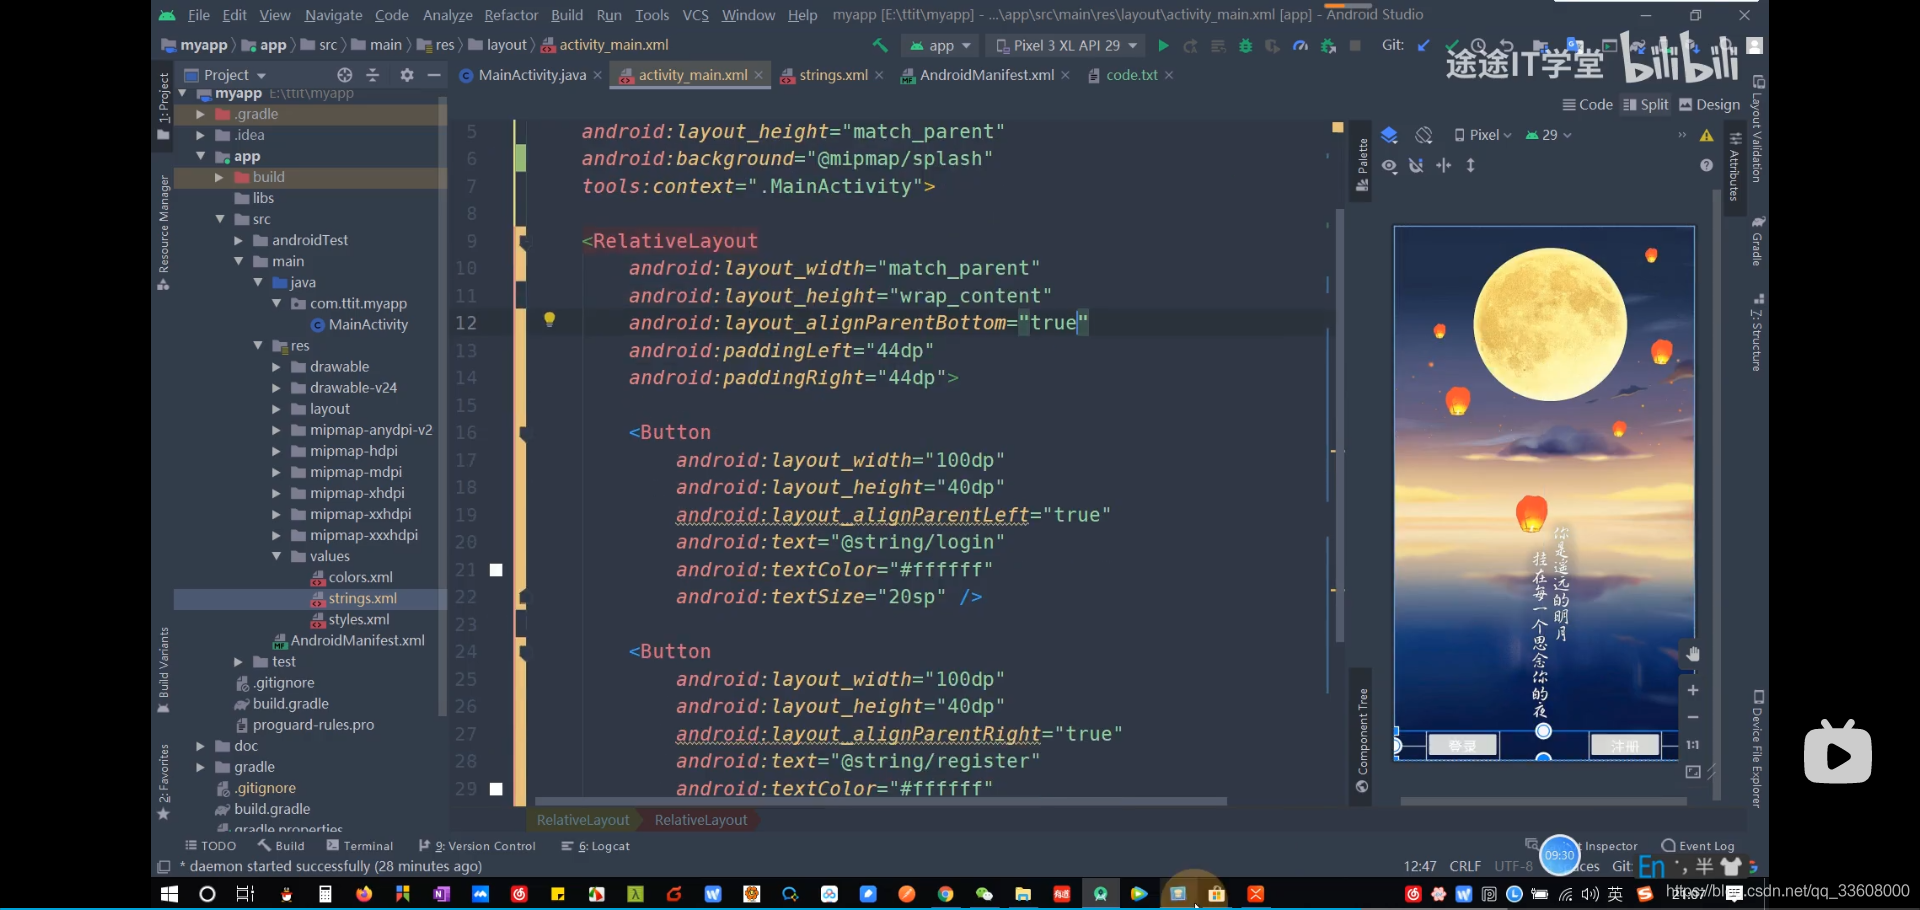Click the white color swatch on line 21

point(496,570)
